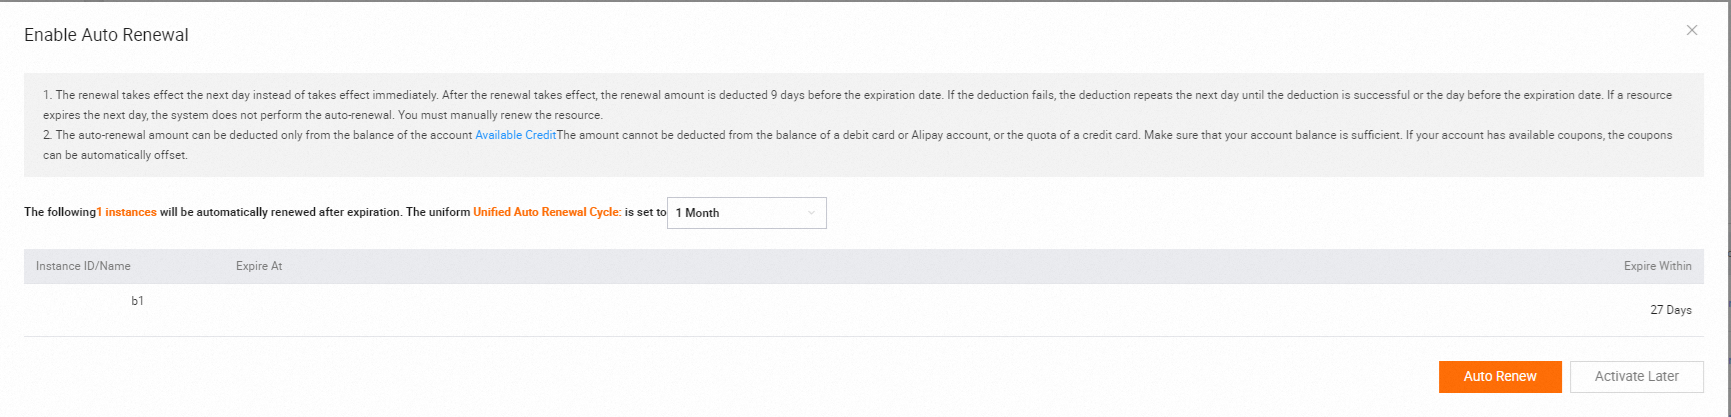Screen dimensions: 1731x417
Task: Click the chevron arrow in cycle dropdown
Action: coord(811,213)
